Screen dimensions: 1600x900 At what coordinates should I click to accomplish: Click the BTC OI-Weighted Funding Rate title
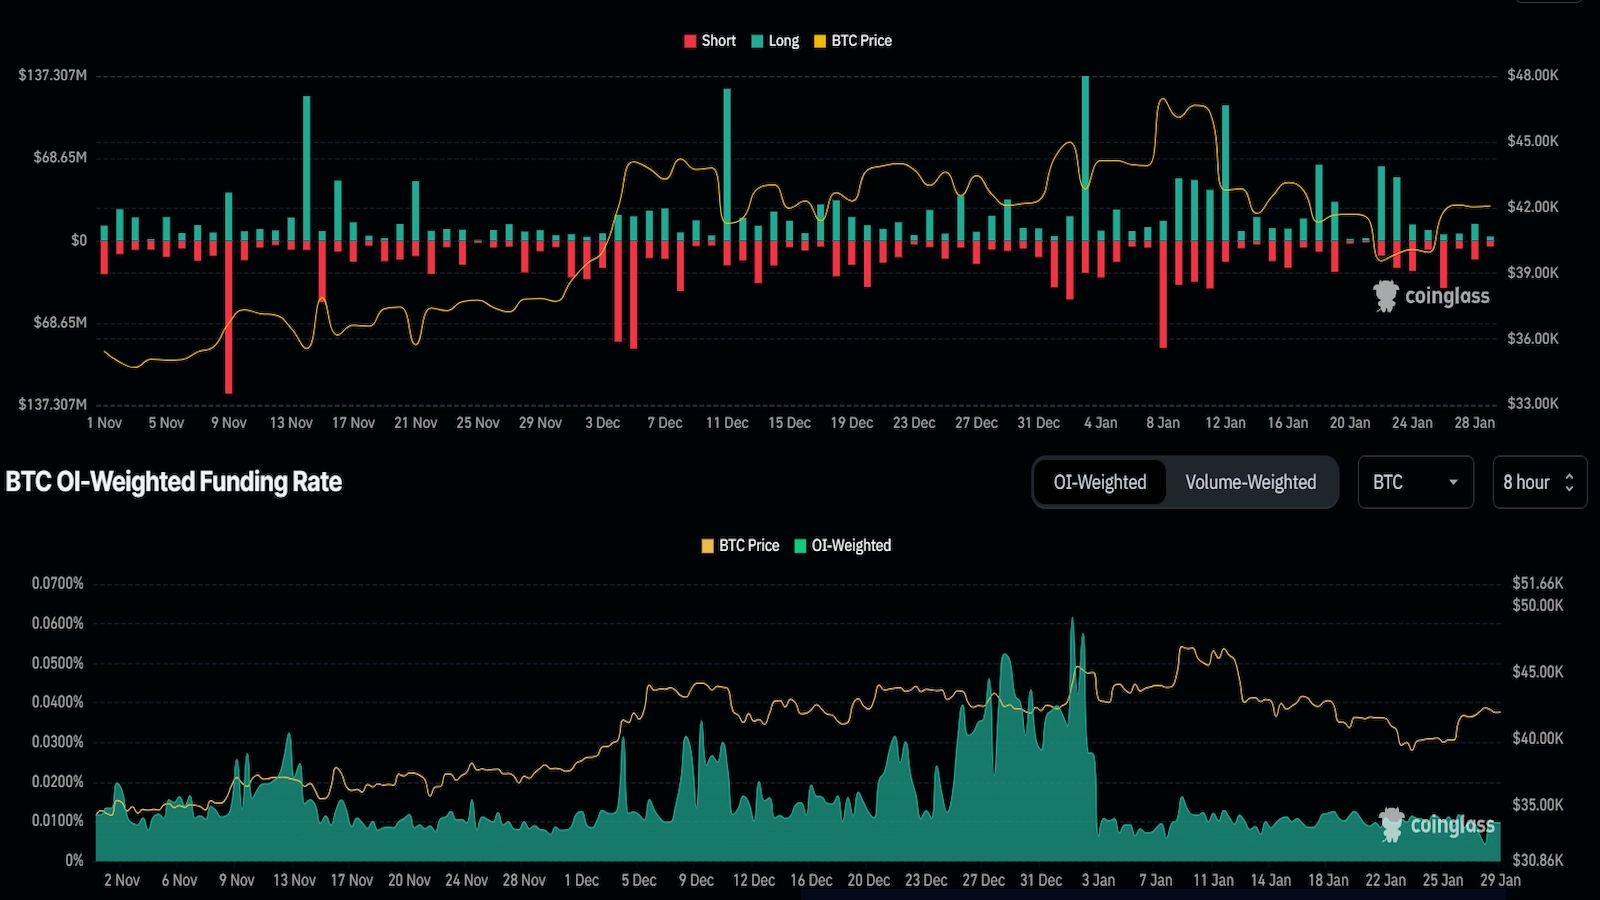click(172, 481)
